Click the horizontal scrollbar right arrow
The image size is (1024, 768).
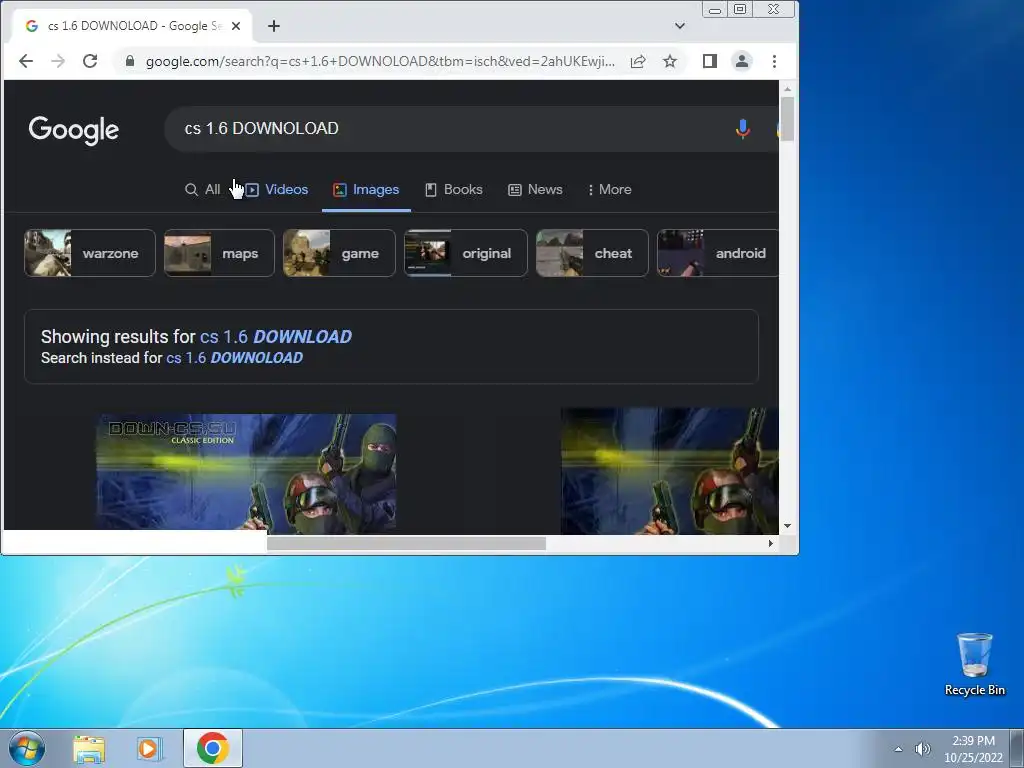pyautogui.click(x=771, y=543)
